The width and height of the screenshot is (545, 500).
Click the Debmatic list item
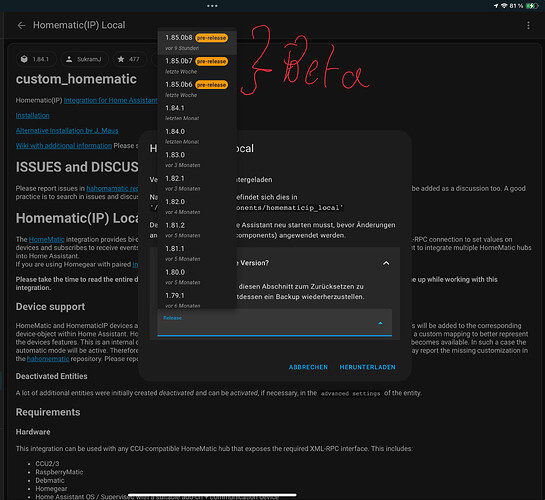point(50,480)
